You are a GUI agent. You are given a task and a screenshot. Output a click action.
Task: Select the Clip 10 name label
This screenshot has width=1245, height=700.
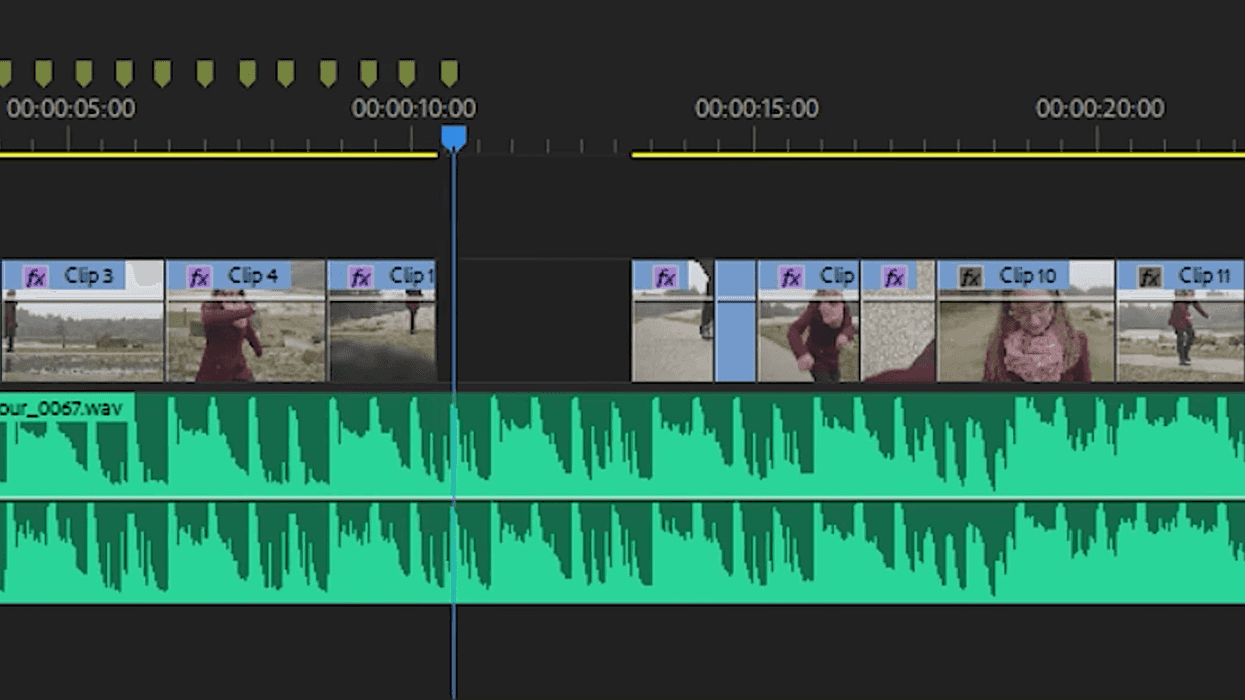point(1027,276)
